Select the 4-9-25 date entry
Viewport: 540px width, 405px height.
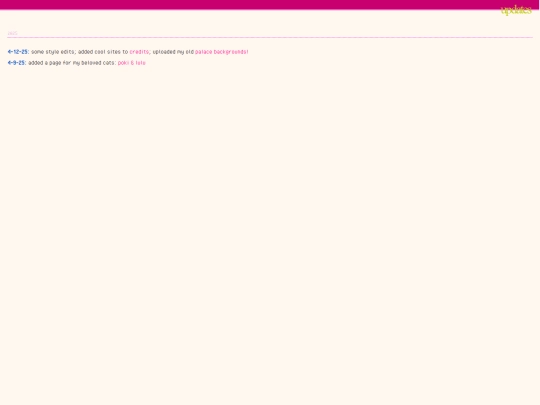click(x=17, y=63)
